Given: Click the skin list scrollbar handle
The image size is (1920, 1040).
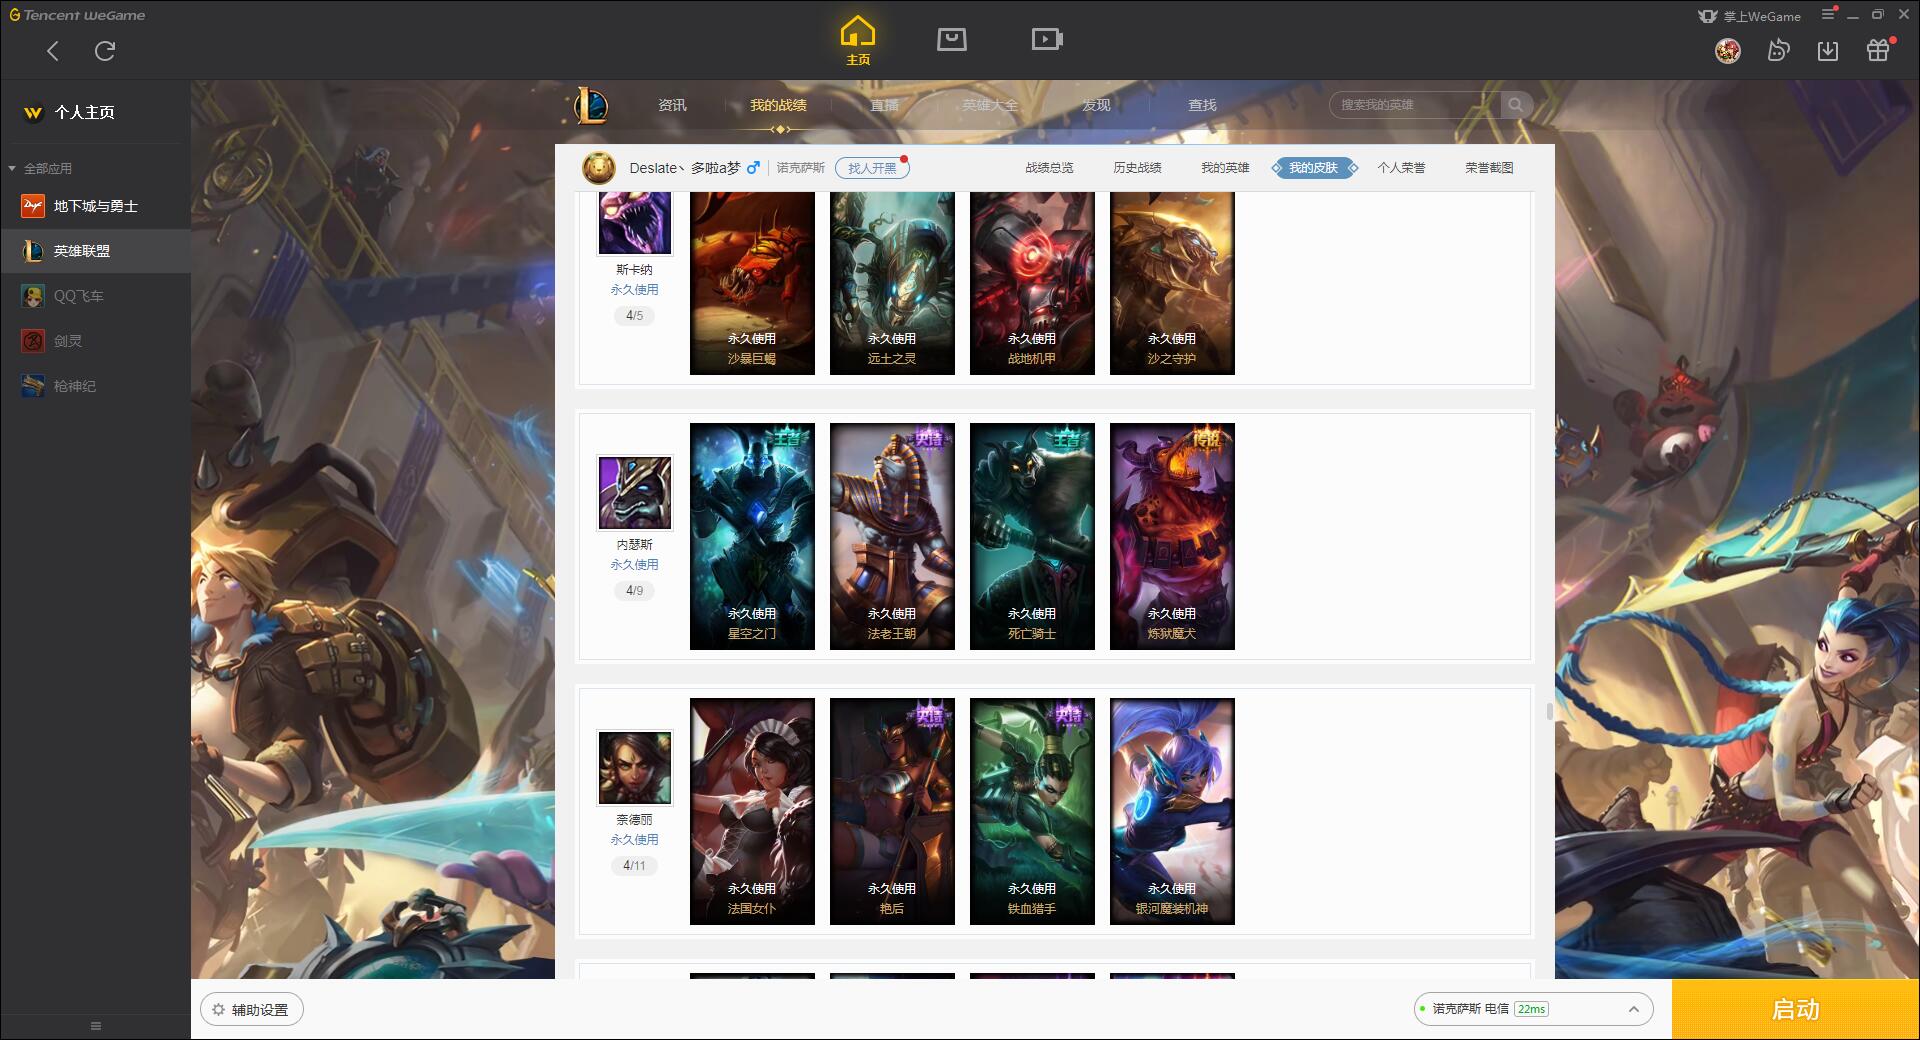Looking at the screenshot, I should point(1549,711).
